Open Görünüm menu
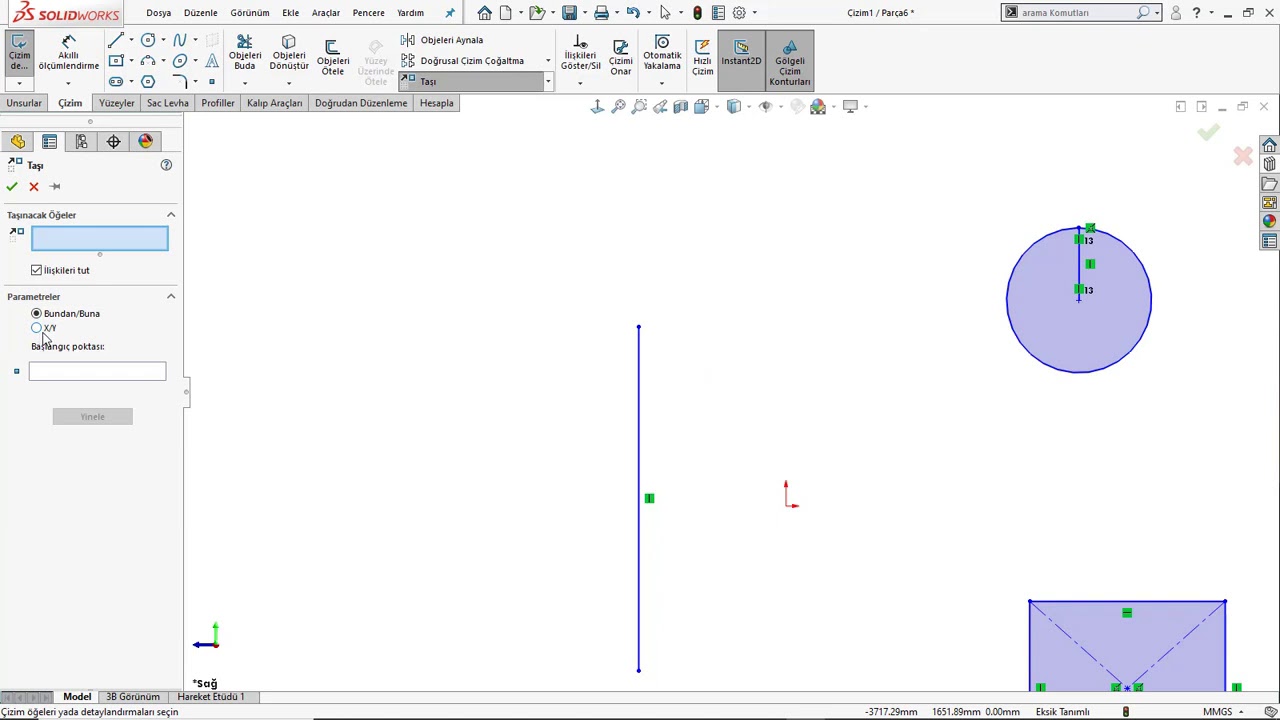The height and width of the screenshot is (720, 1280). coord(249,13)
